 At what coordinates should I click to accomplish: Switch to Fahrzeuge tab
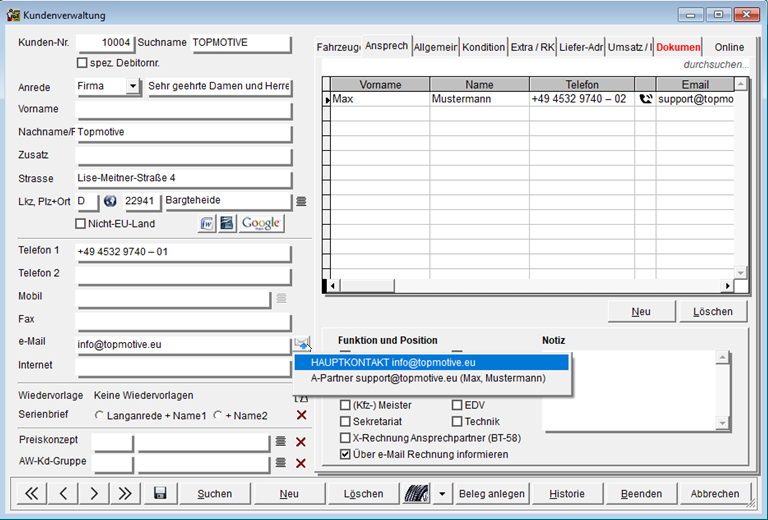pos(338,47)
